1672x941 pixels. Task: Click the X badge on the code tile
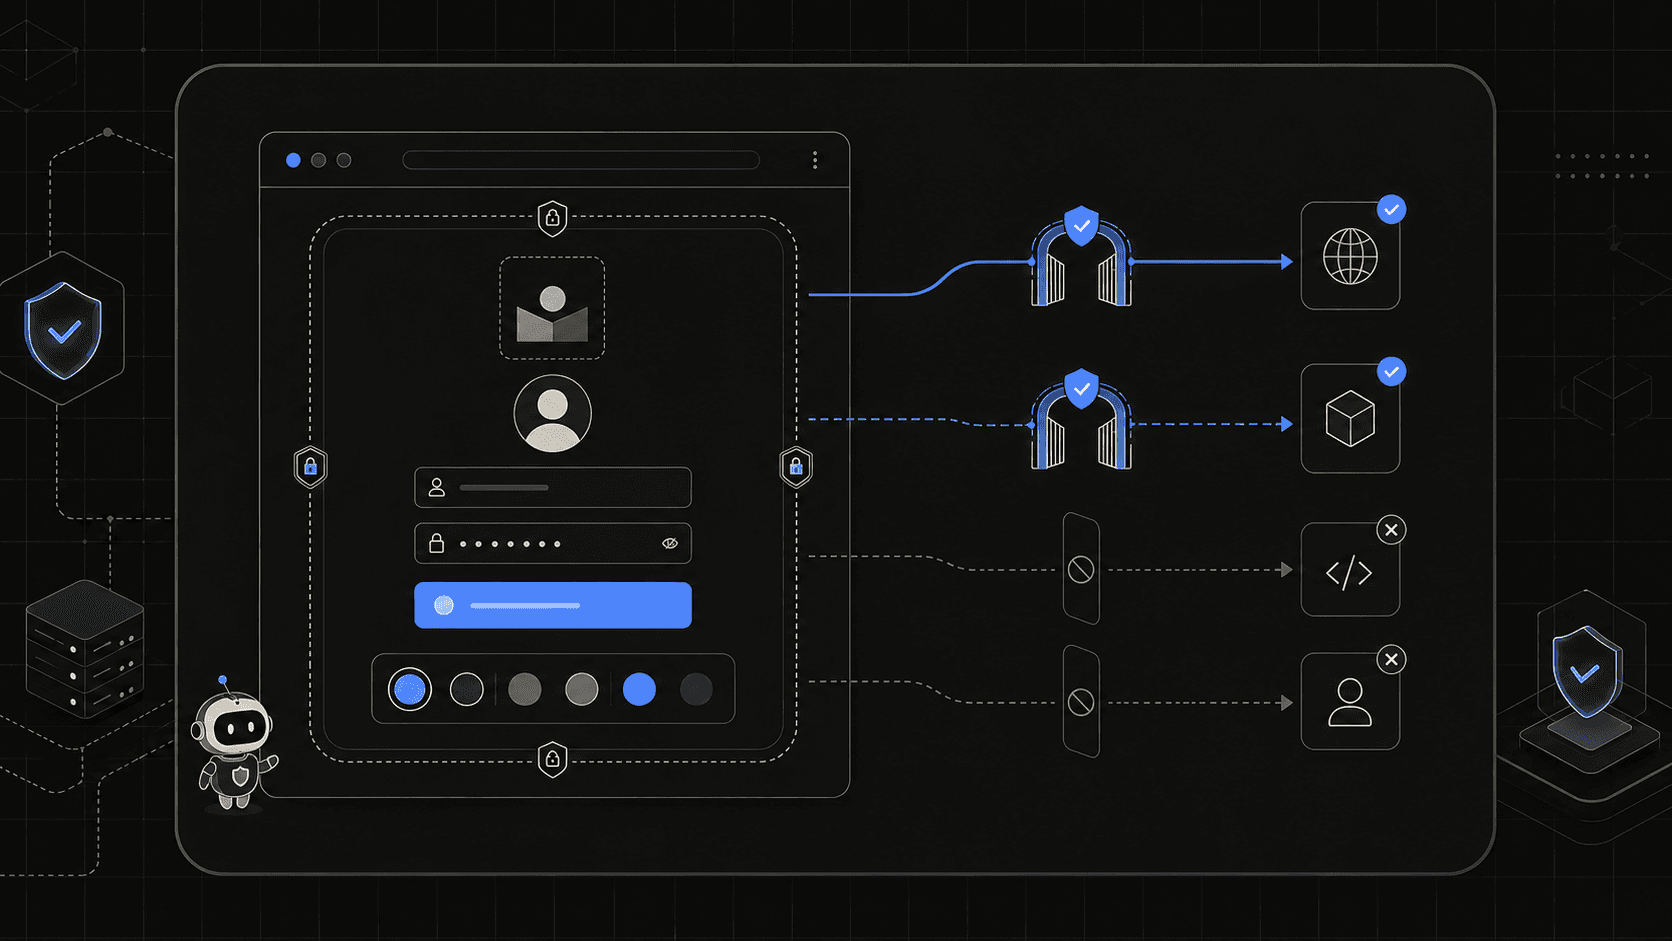click(1391, 530)
